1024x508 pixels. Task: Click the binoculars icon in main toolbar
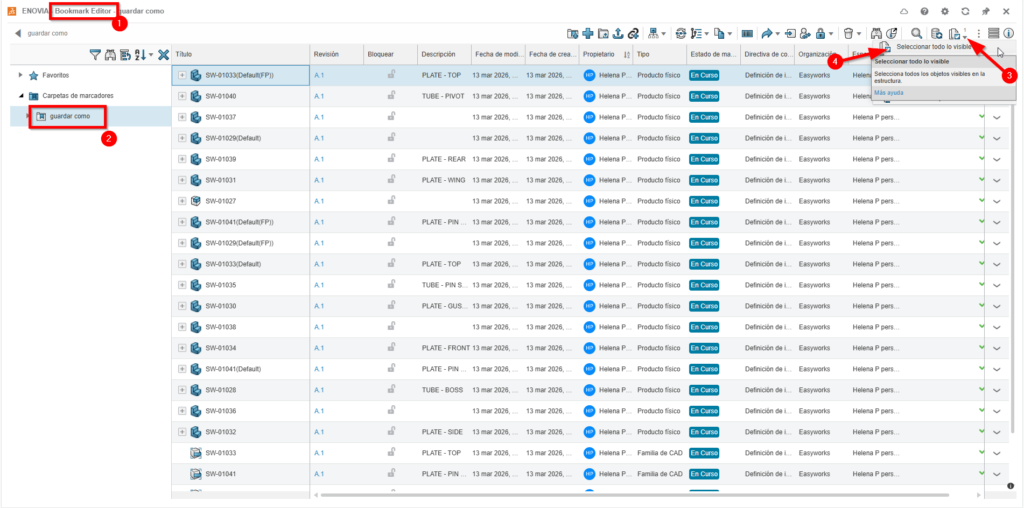[876, 33]
